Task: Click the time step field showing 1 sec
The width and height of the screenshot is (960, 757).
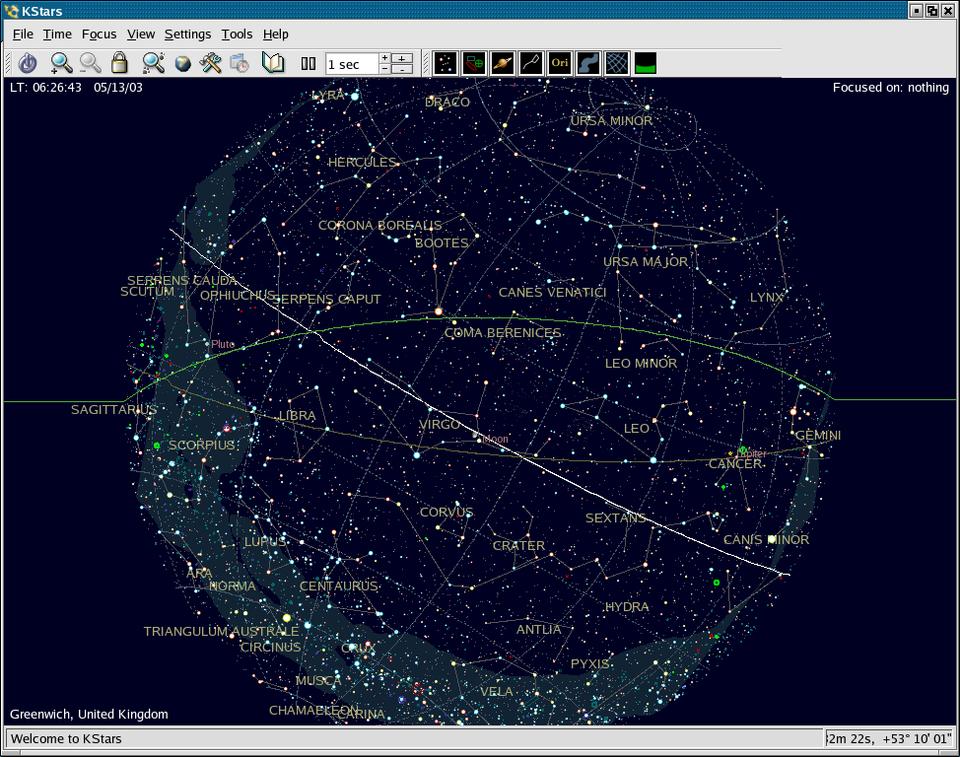Action: (351, 64)
